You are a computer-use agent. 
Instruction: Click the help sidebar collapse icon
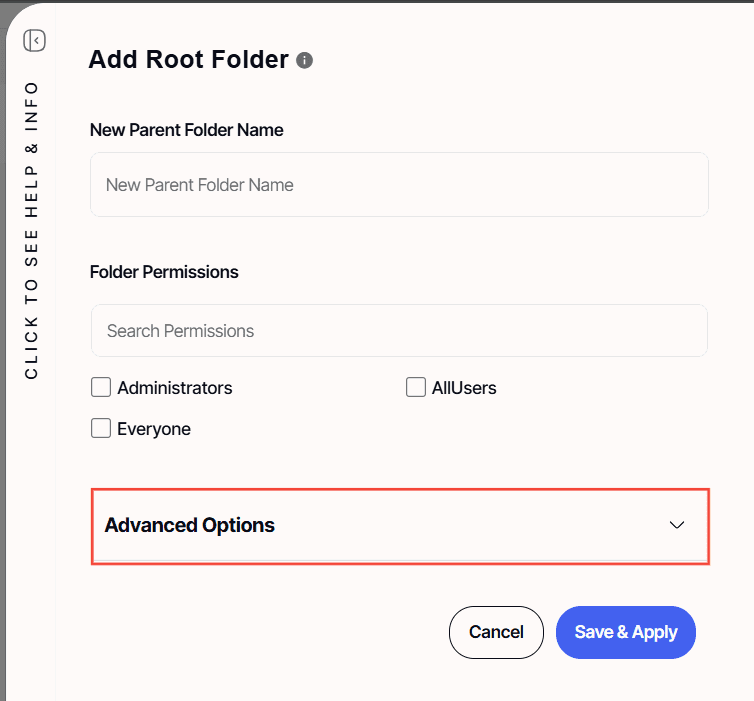tap(35, 41)
